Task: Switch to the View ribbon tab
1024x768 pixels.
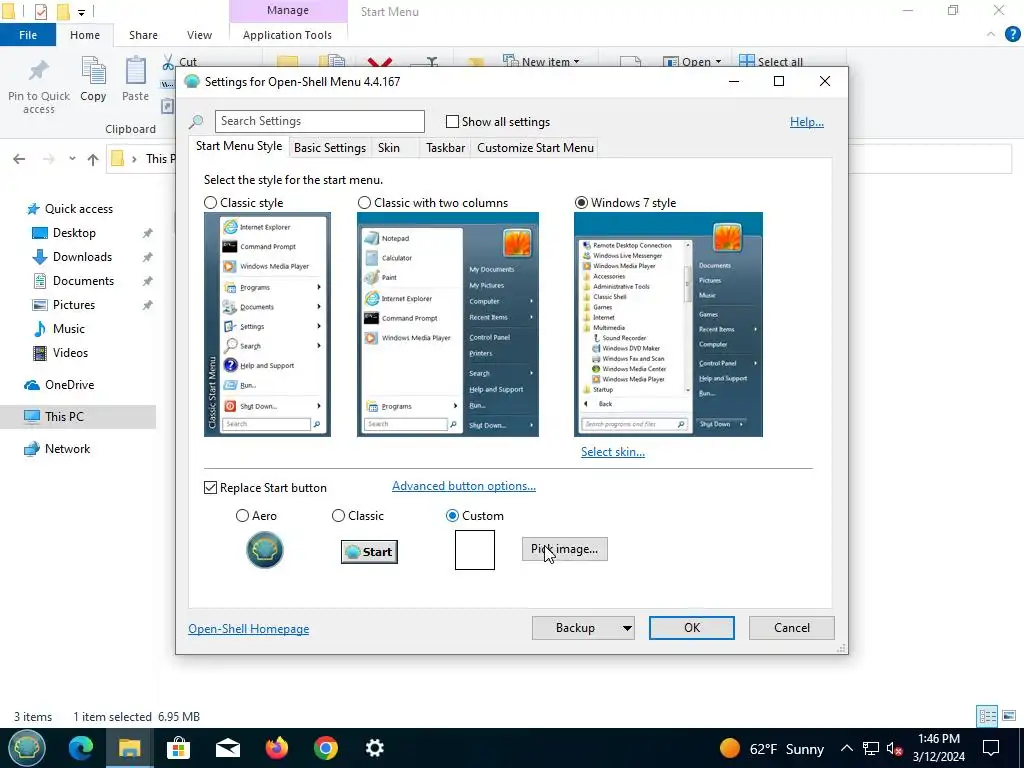Action: [199, 35]
